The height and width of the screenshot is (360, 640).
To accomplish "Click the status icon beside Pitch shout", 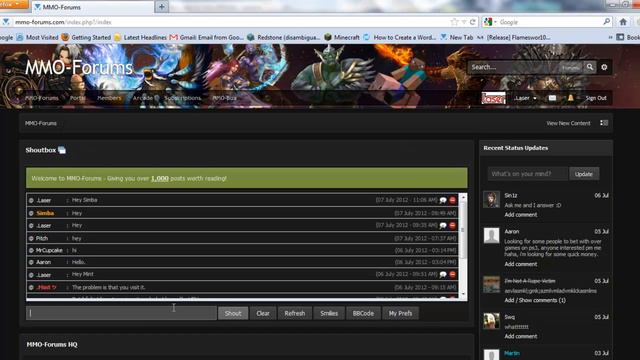I will point(31,238).
